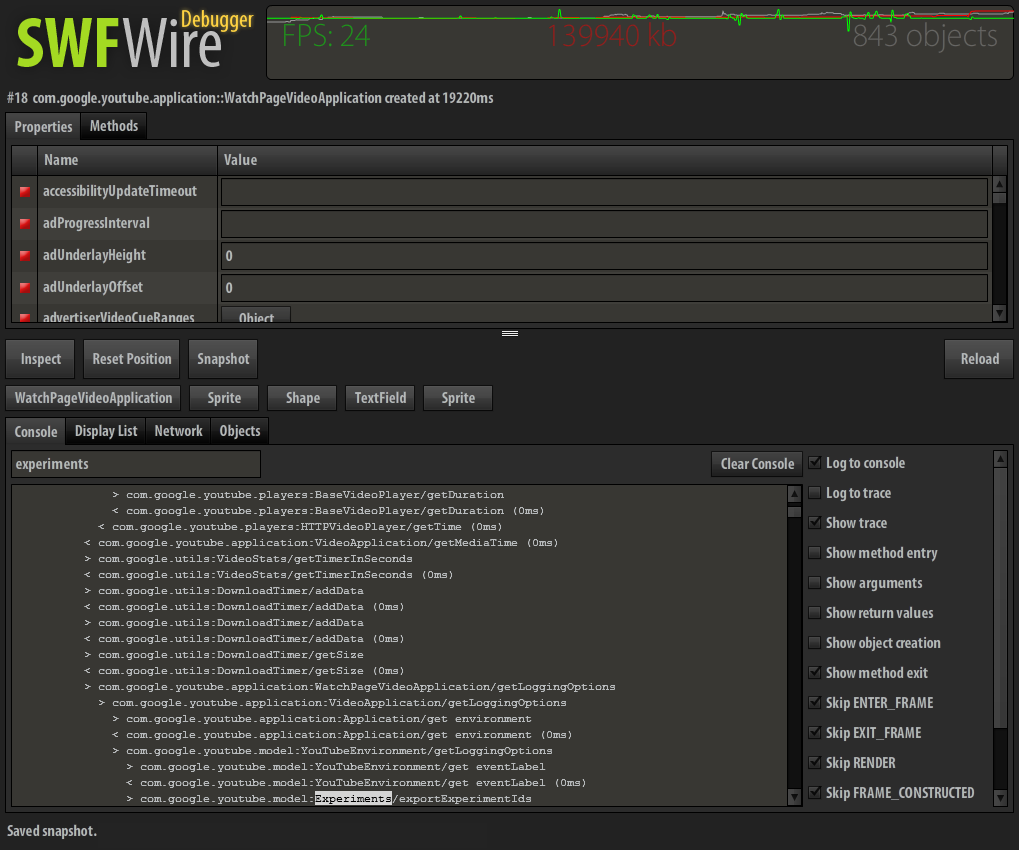Click the options list scroll-down arrow
1019x850 pixels.
[1001, 797]
